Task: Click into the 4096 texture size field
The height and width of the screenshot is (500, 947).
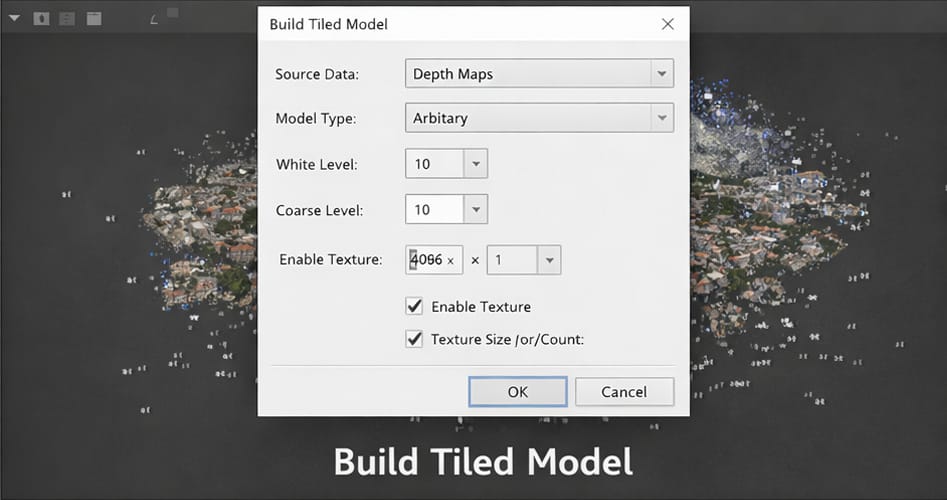Action: [x=427, y=260]
